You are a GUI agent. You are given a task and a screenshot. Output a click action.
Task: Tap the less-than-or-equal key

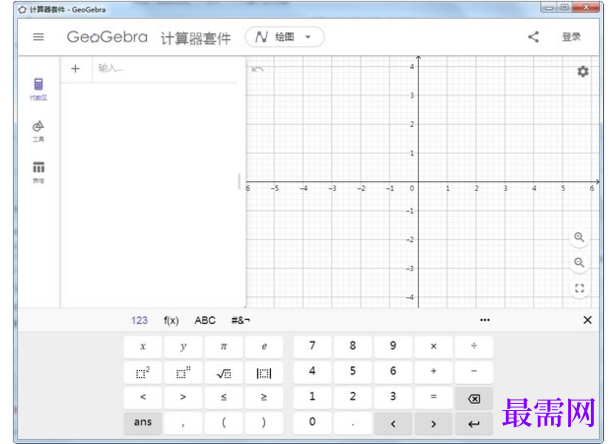click(x=224, y=397)
